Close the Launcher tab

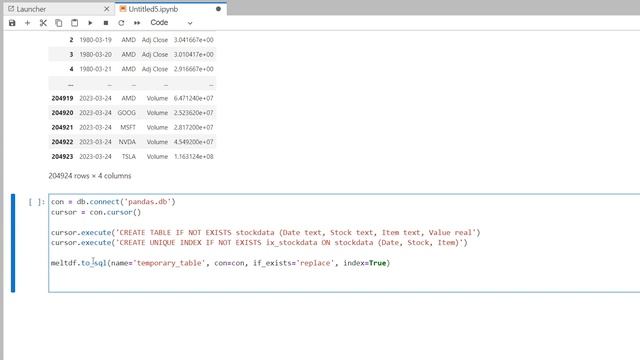(107, 9)
